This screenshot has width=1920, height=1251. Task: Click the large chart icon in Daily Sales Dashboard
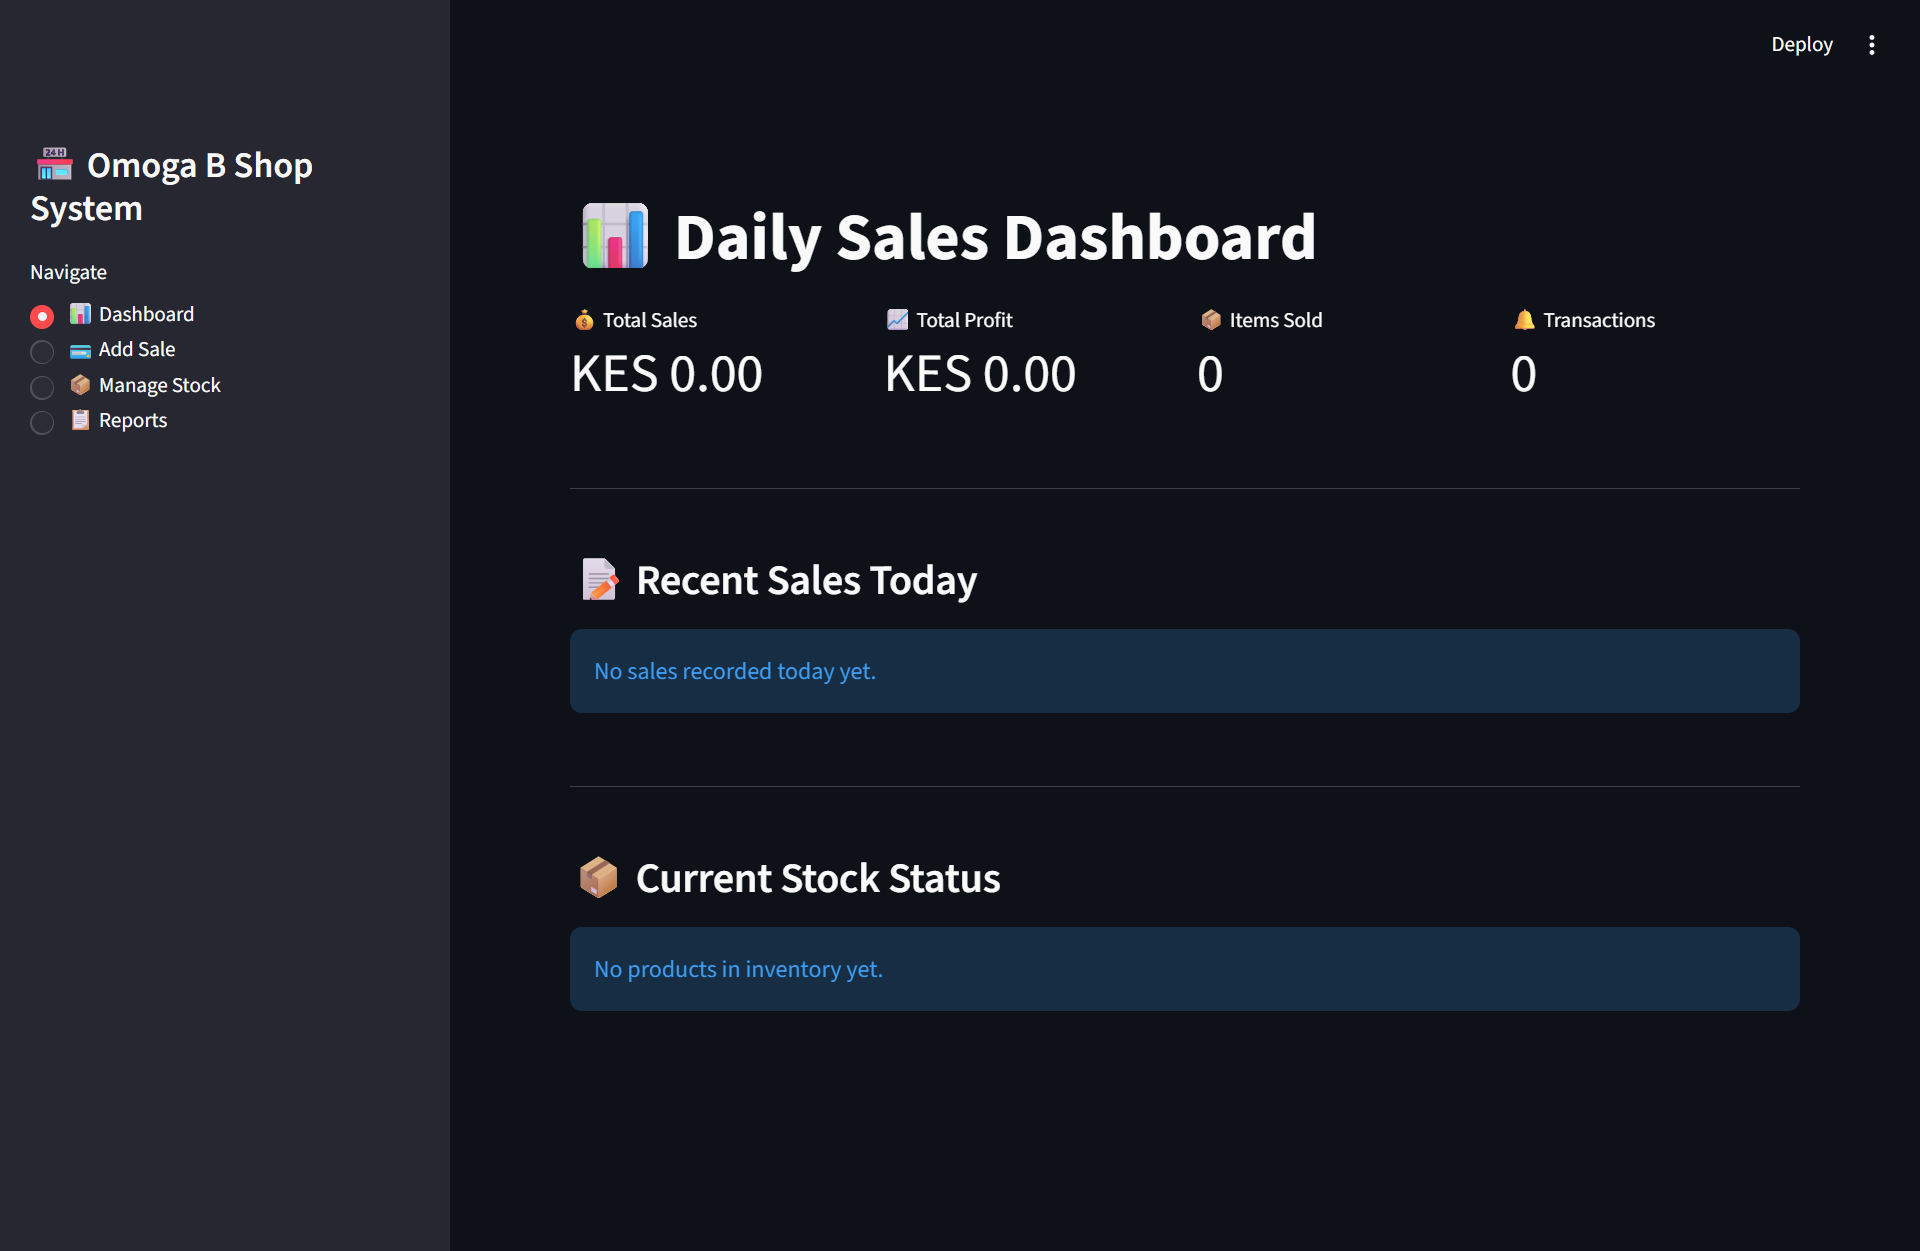tap(615, 236)
